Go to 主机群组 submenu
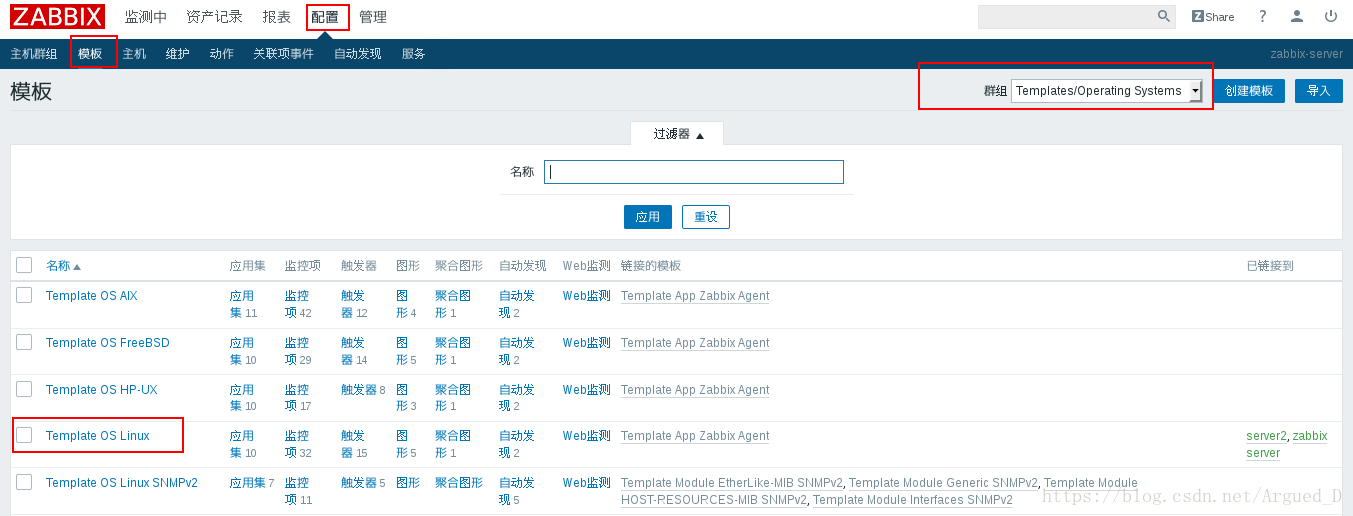The height and width of the screenshot is (516, 1353). pyautogui.click(x=34, y=54)
